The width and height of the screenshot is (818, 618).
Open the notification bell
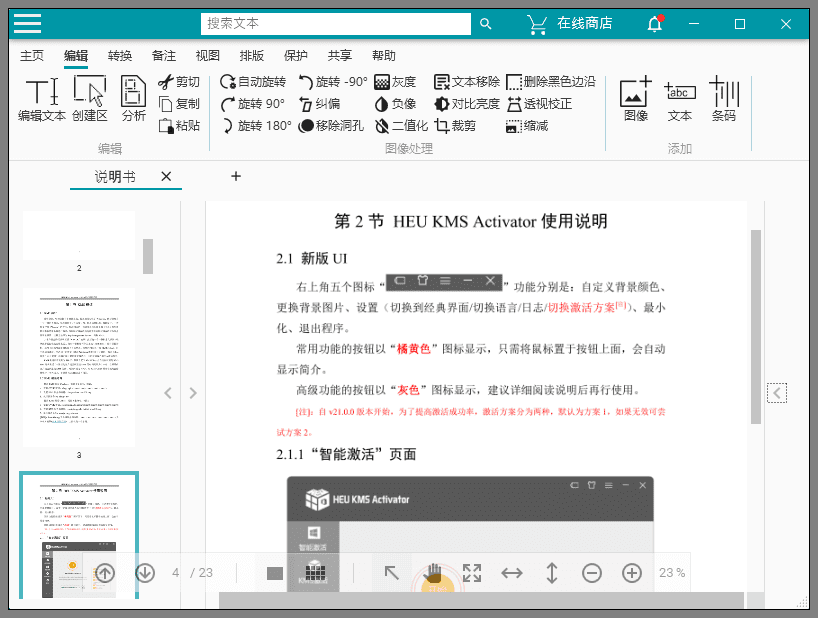pyautogui.click(x=655, y=23)
